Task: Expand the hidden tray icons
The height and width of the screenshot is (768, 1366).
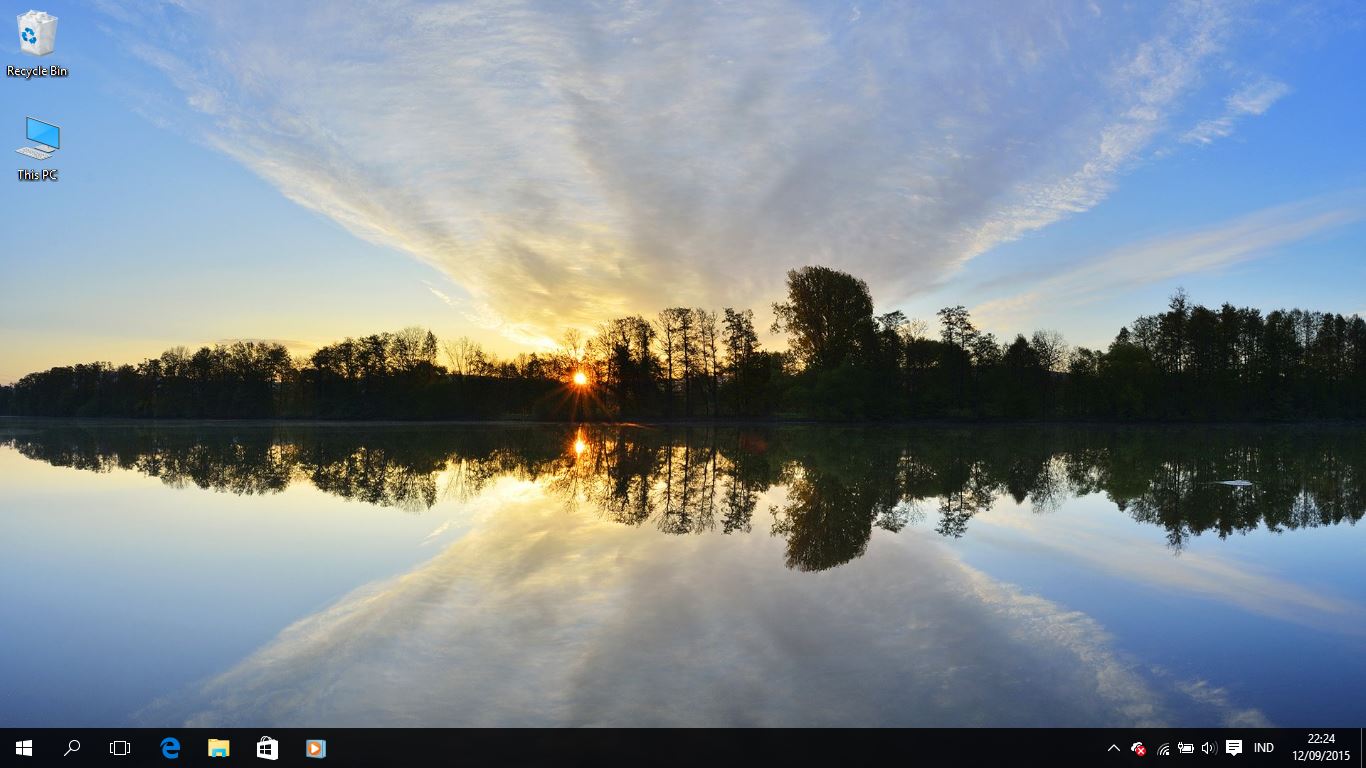Action: click(1113, 747)
